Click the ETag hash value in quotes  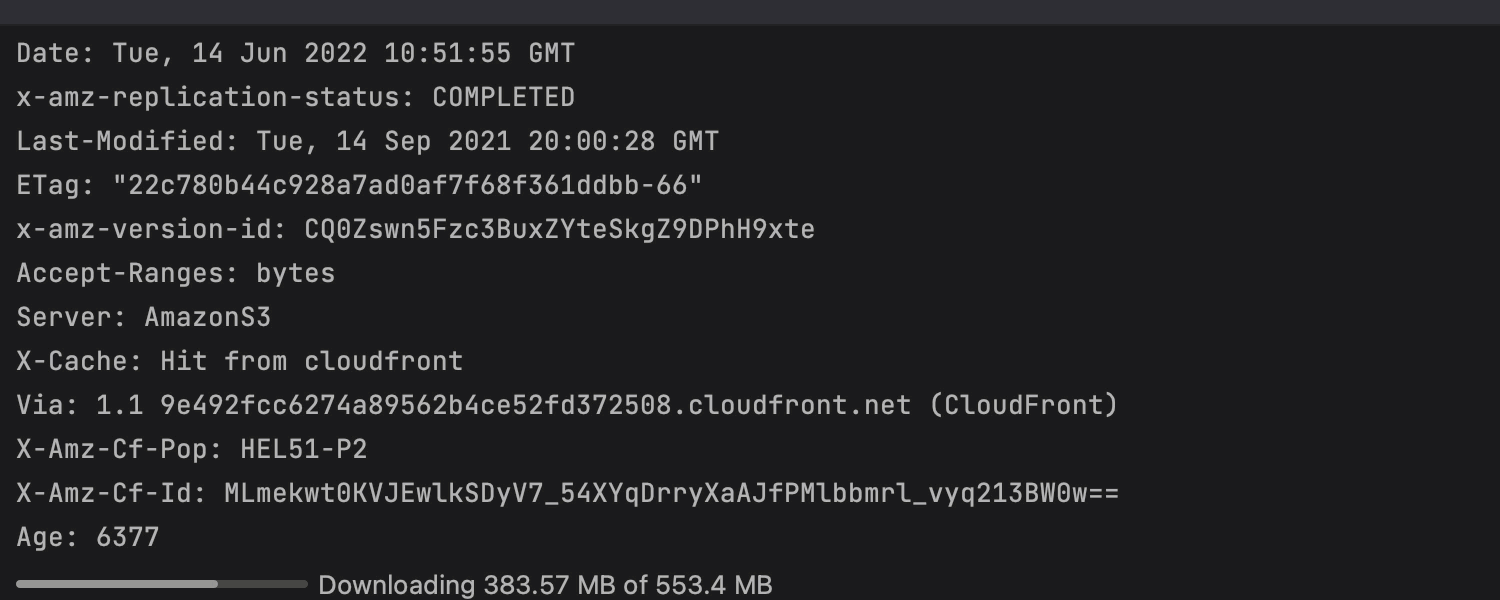(408, 185)
